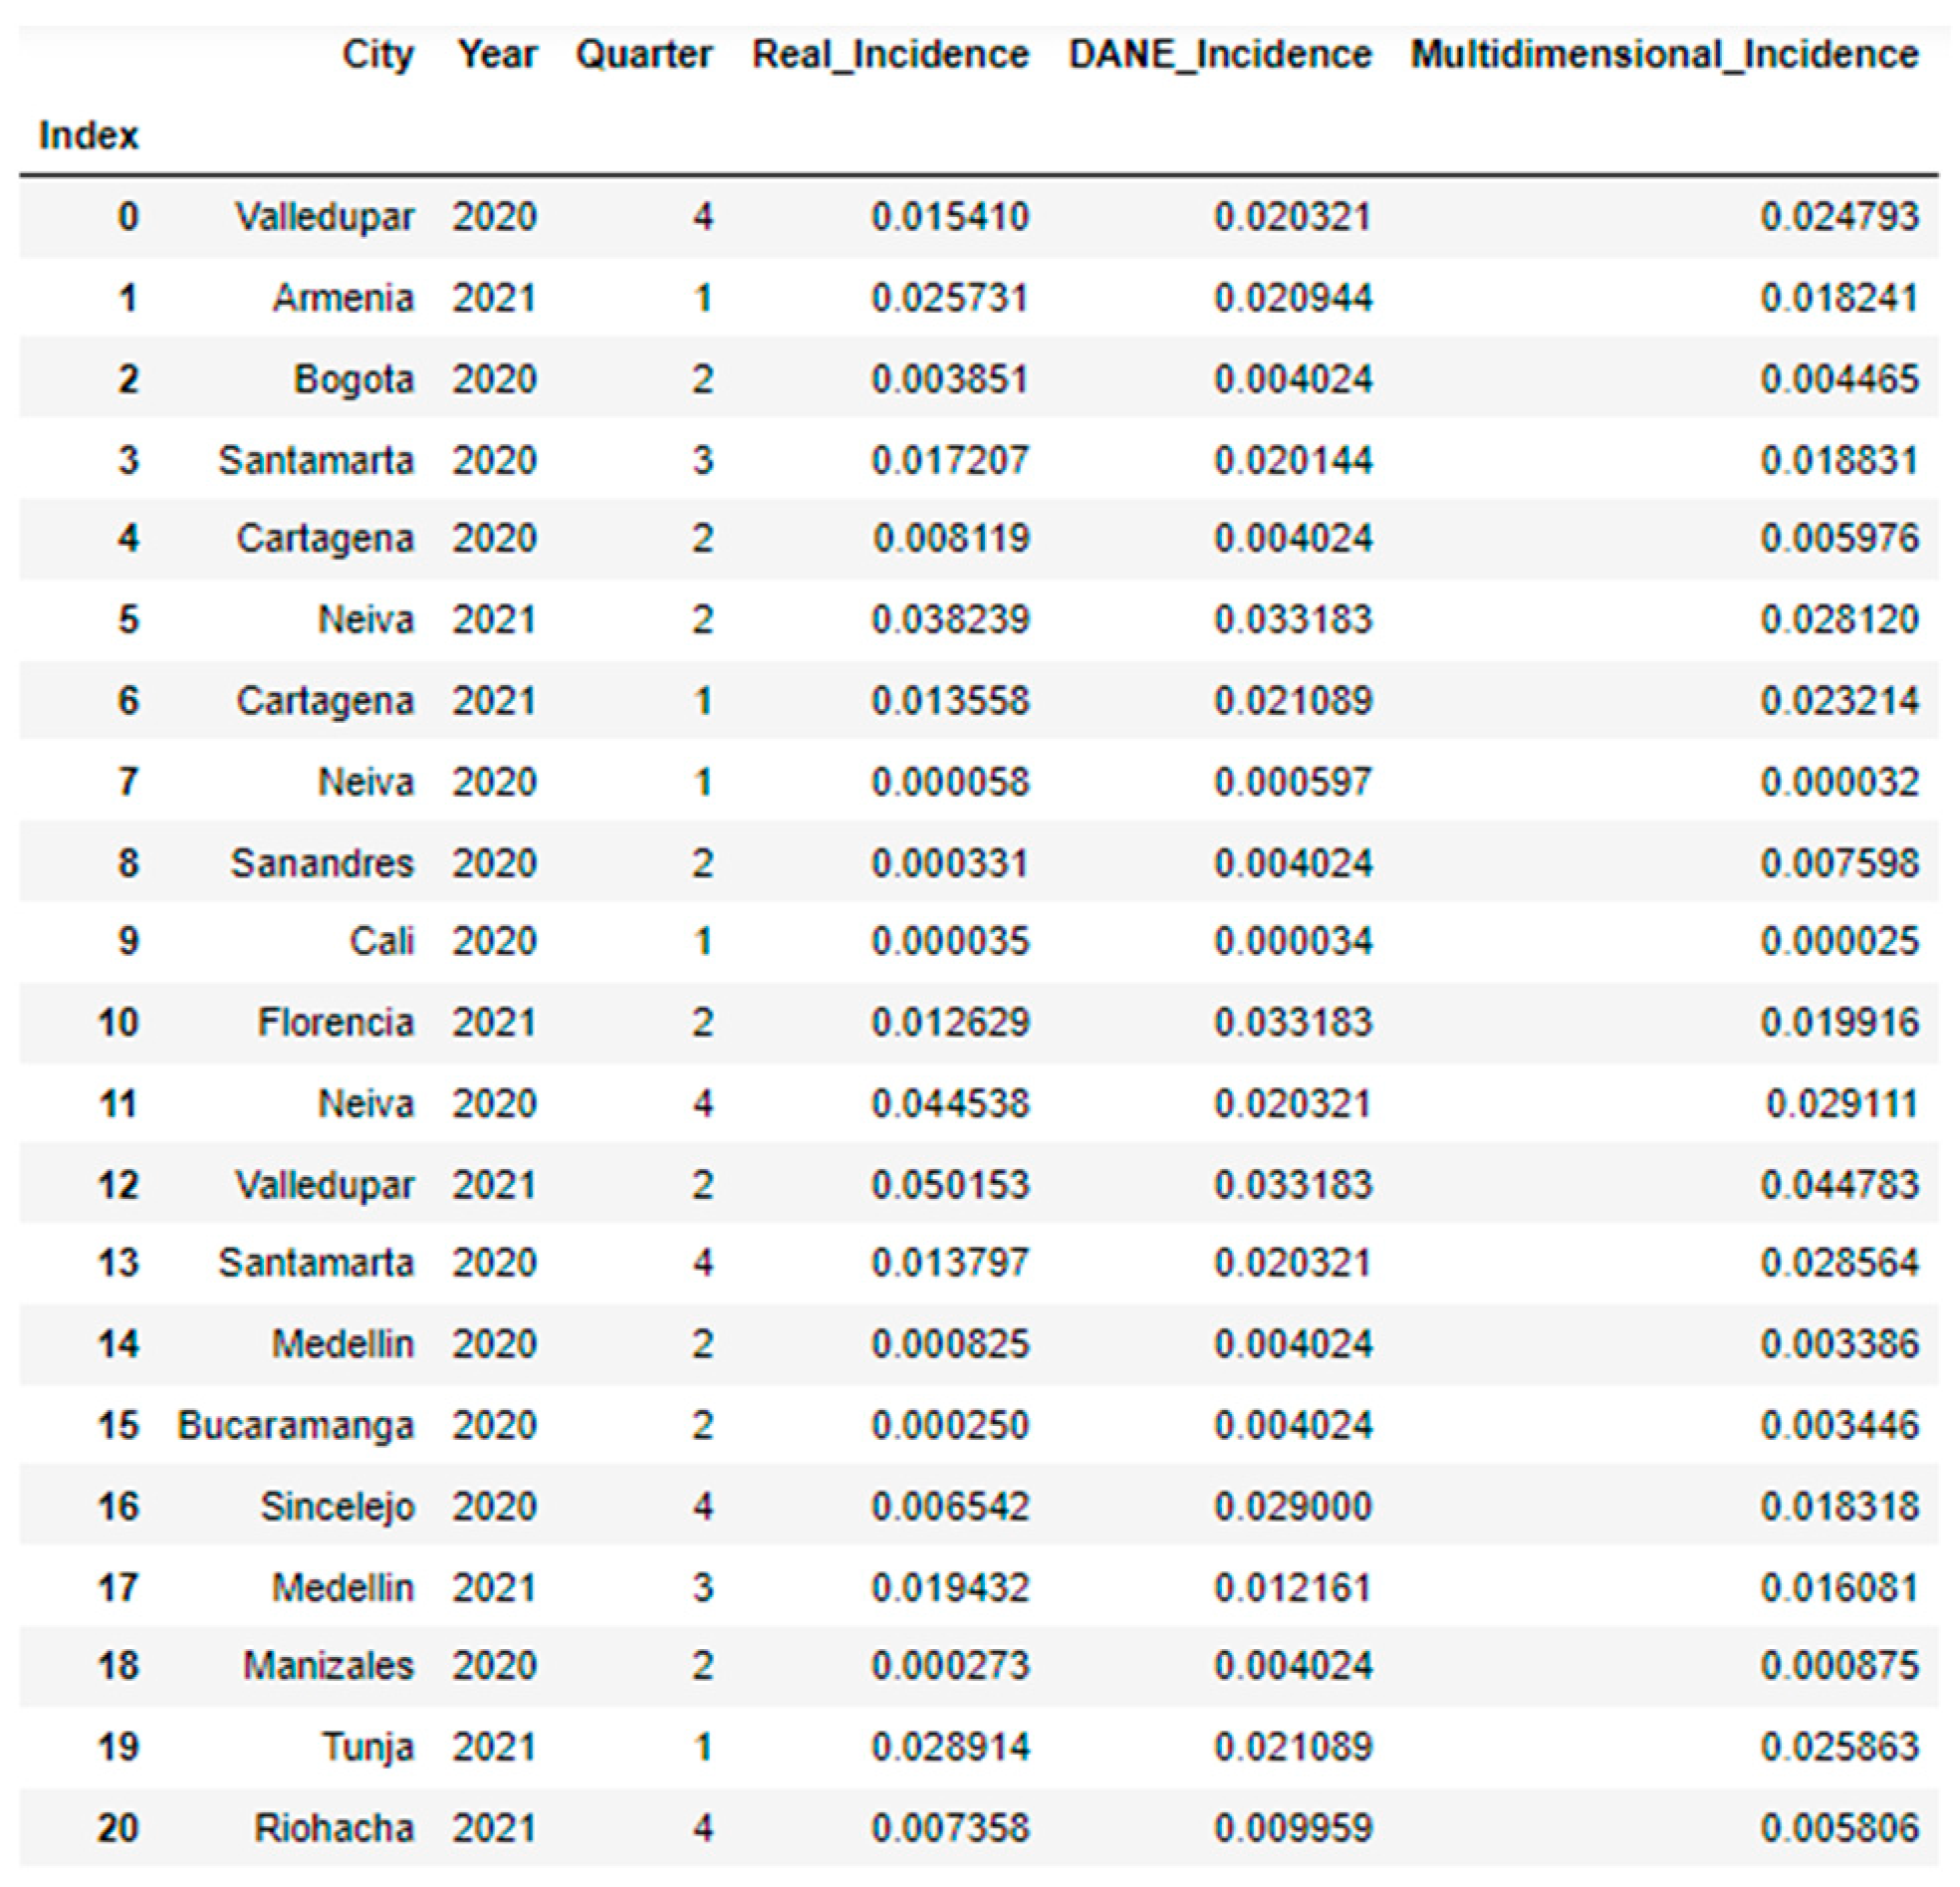Click DANE_Incidence value 0.029000

click(1292, 1506)
